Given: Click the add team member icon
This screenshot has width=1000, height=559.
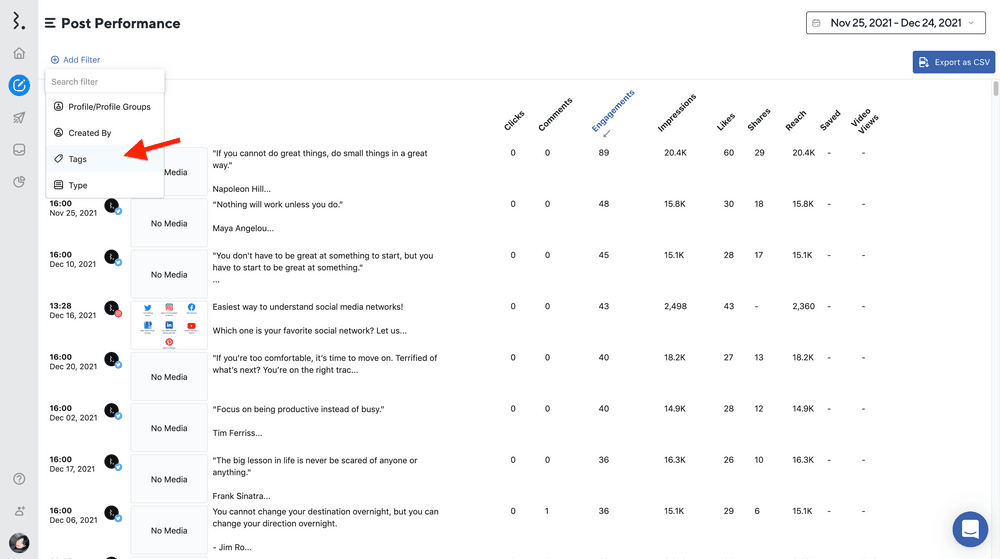Looking at the screenshot, I should pyautogui.click(x=19, y=511).
